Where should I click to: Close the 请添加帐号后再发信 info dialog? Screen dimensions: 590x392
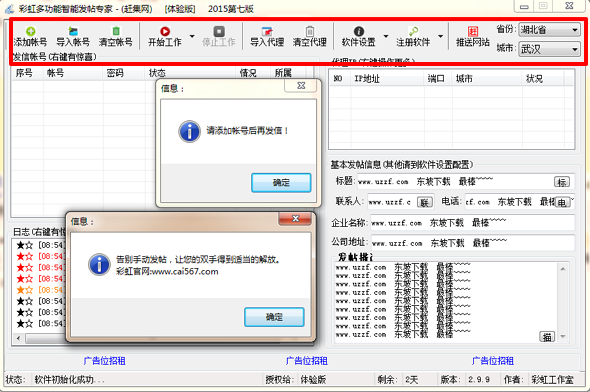(301, 86)
